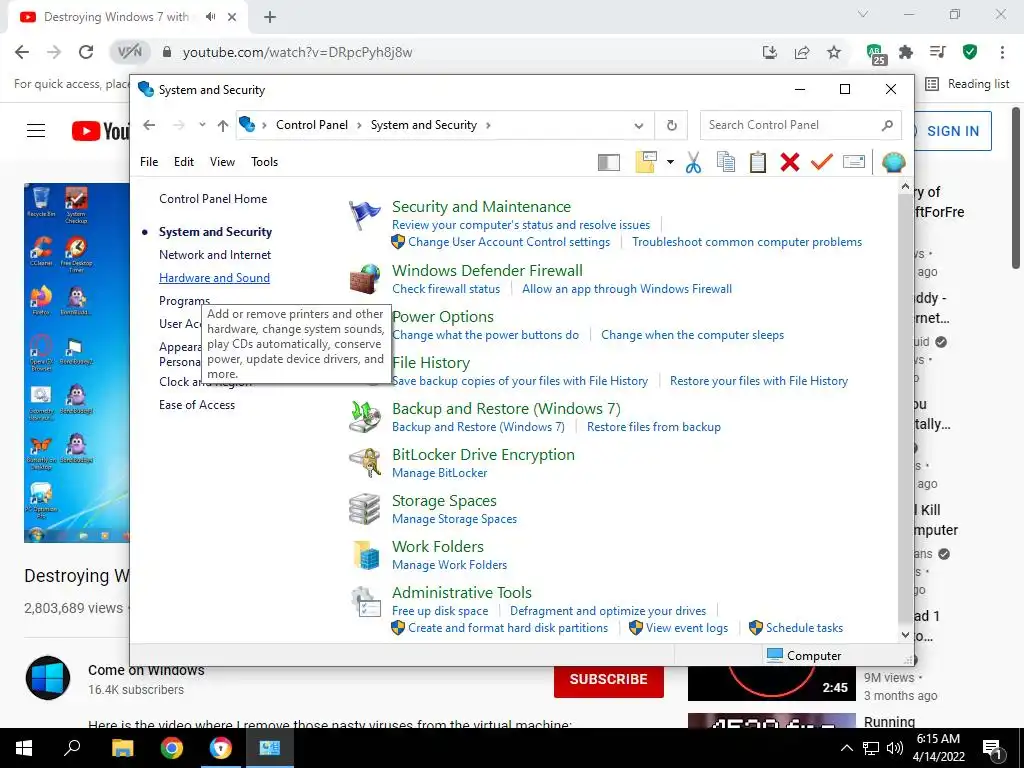Click the orange checkmark properties icon
Image resolution: width=1024 pixels, height=768 pixels.
tap(822, 161)
